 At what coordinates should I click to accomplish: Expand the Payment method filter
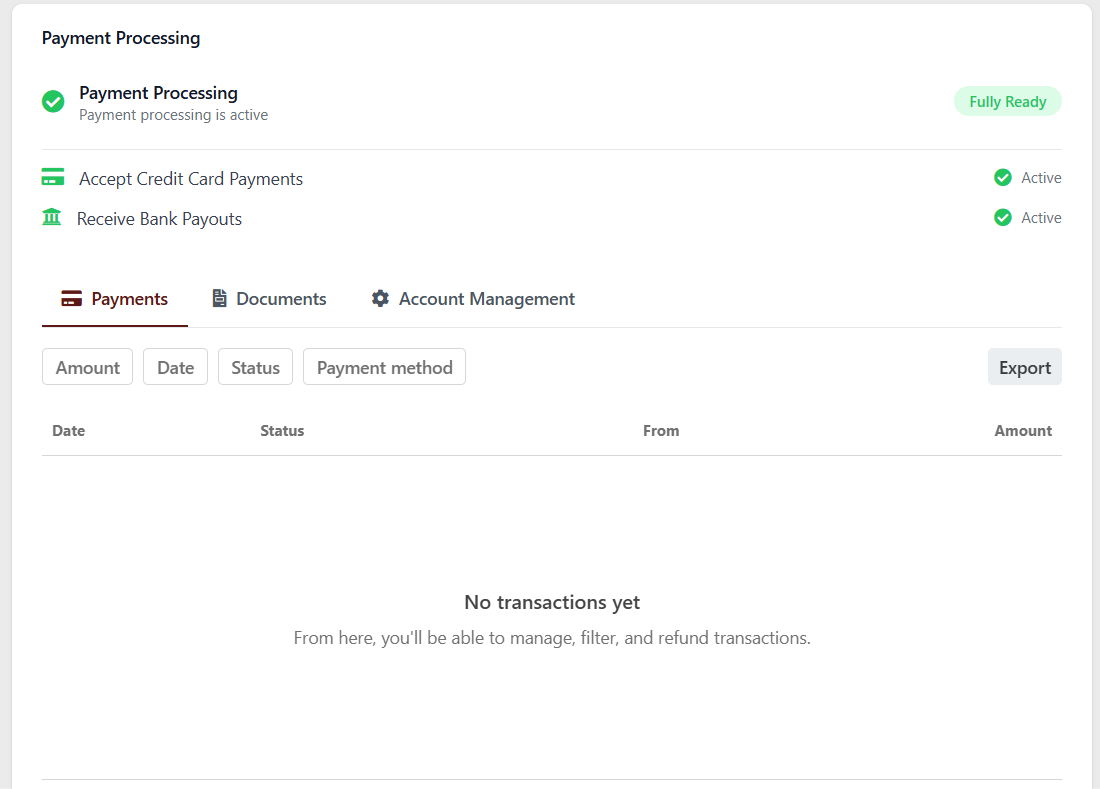click(x=384, y=367)
